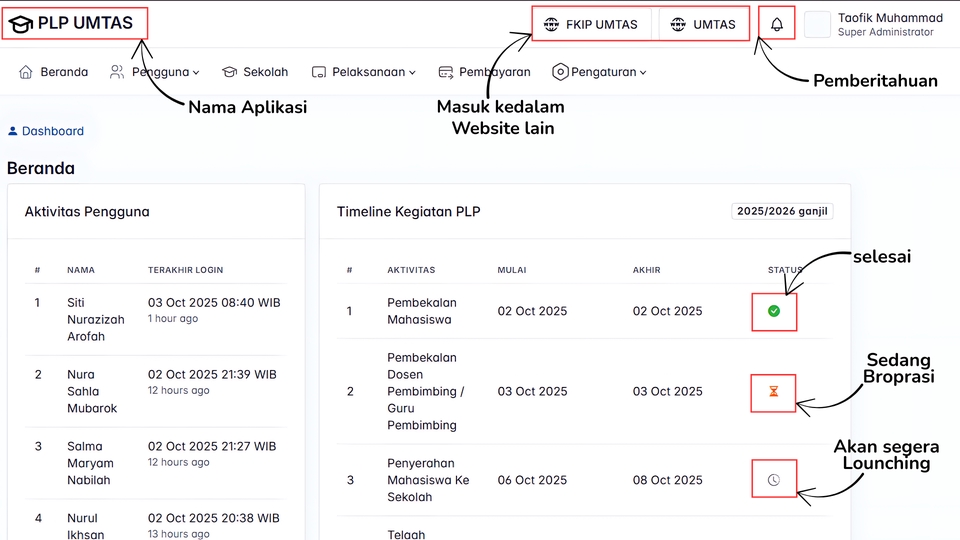Click the '13 hours ago' label

click(178, 534)
